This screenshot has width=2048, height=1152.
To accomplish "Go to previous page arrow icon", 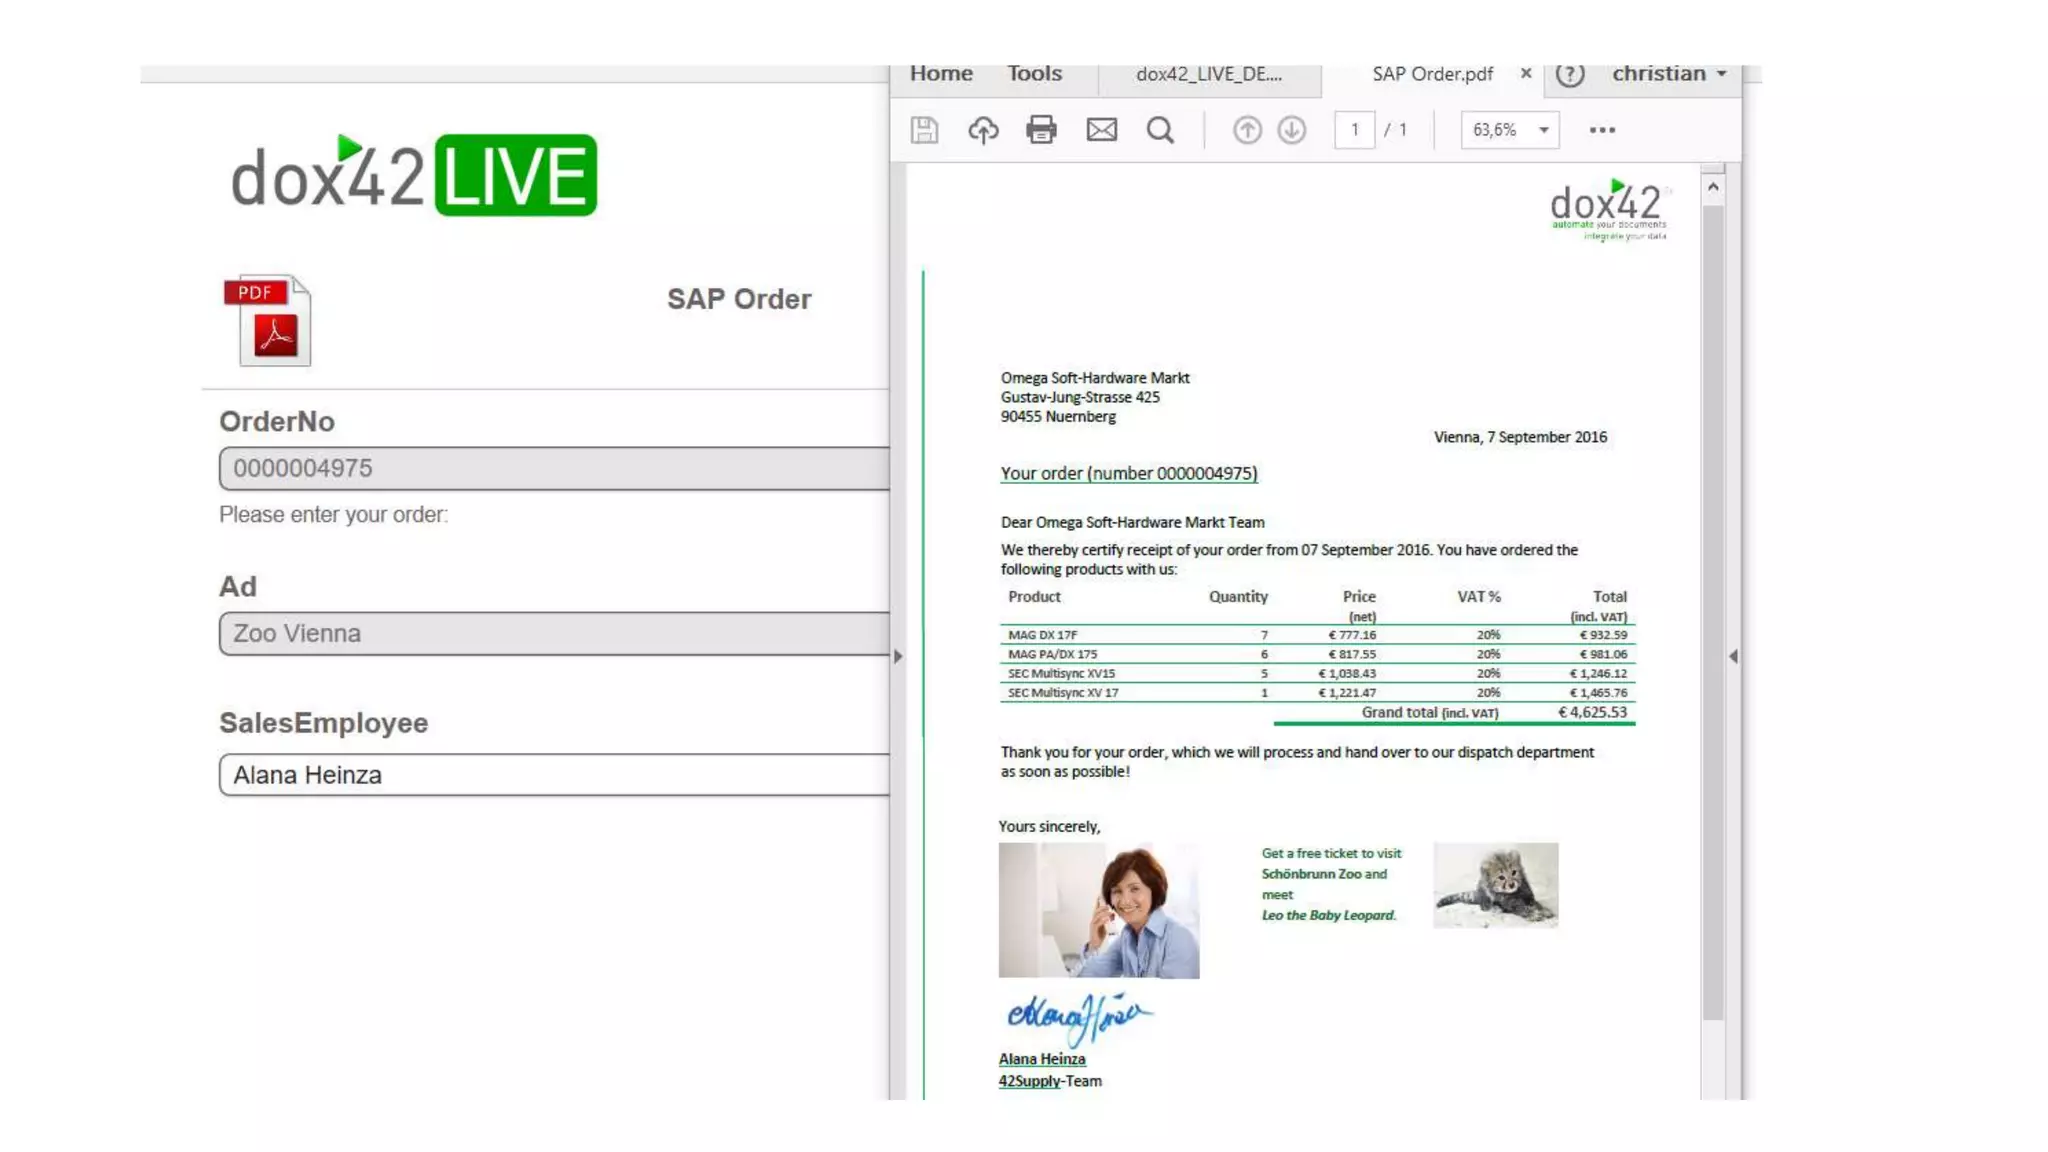I will 1246,130.
